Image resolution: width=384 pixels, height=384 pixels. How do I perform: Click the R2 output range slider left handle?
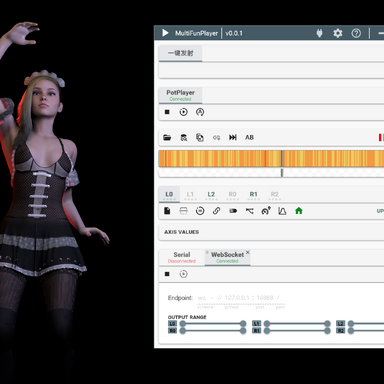click(351, 331)
